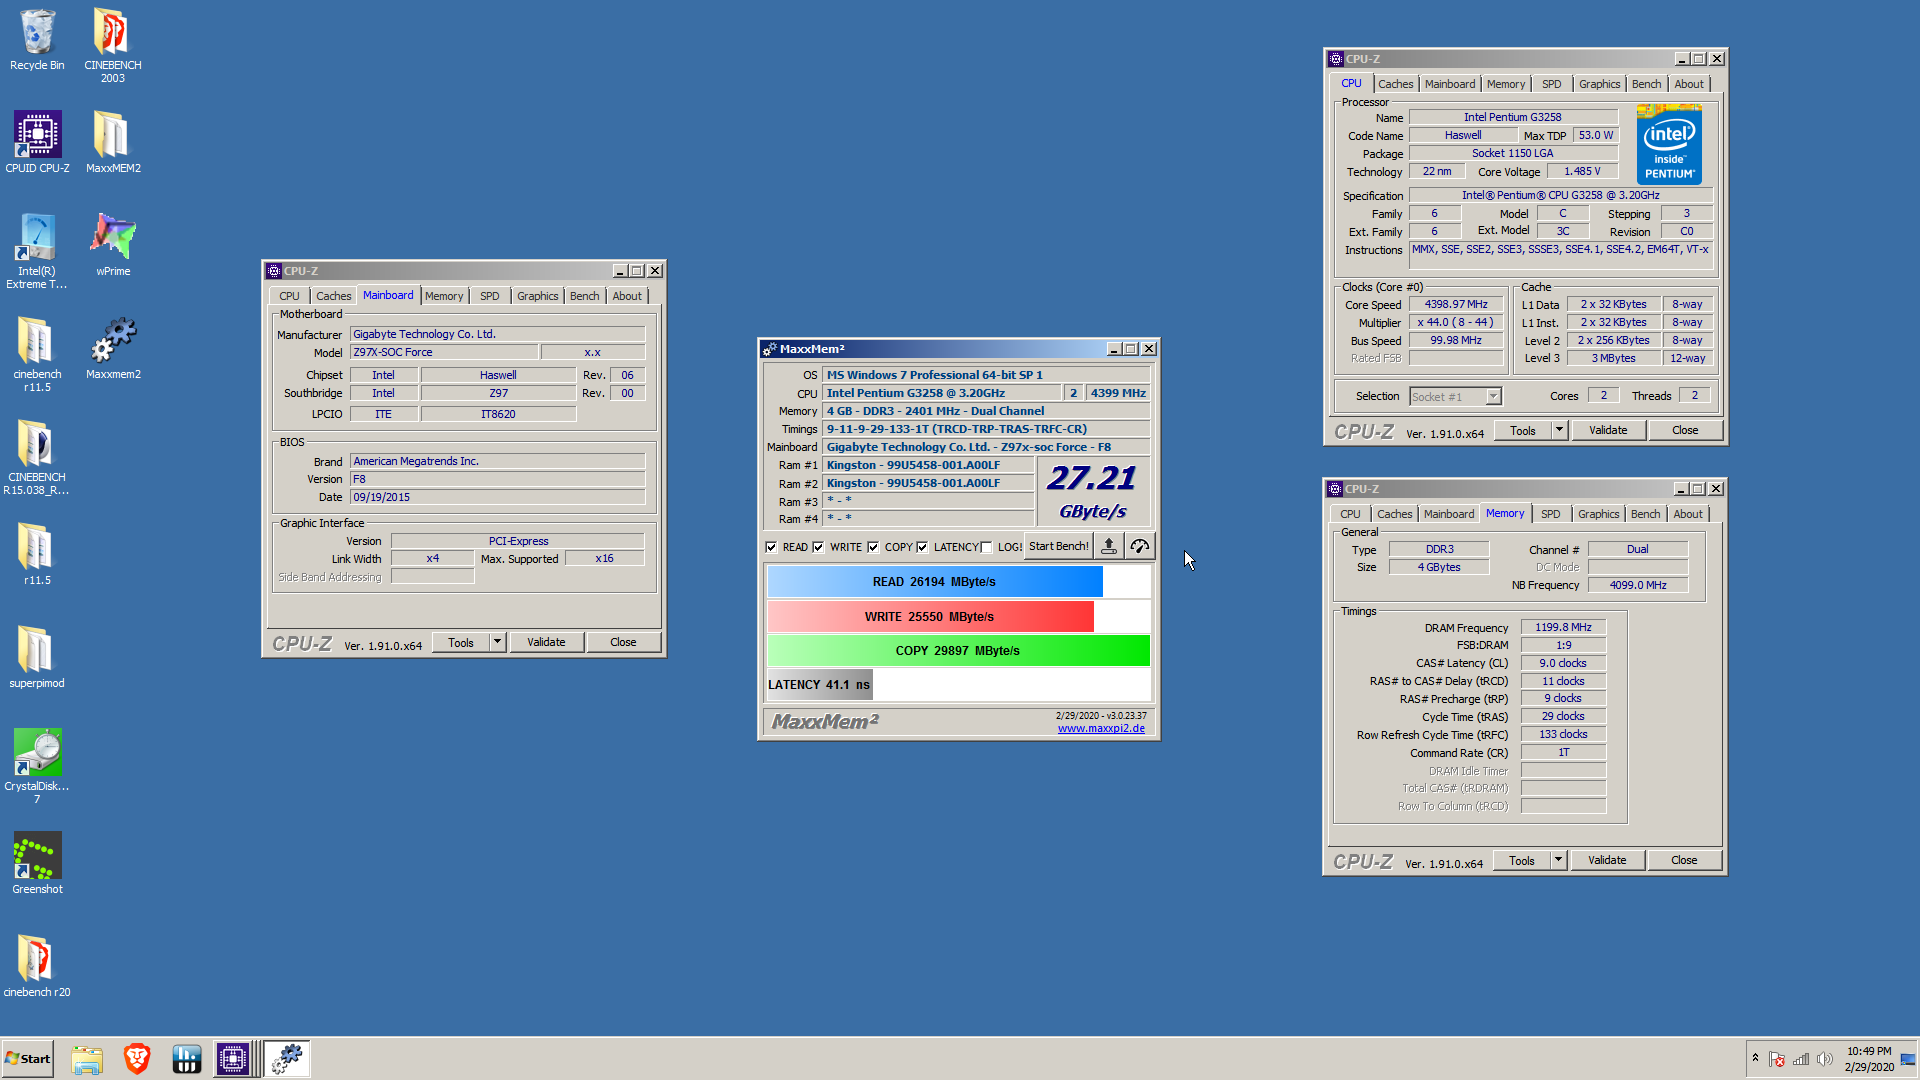The height and width of the screenshot is (1080, 1920).
Task: Expand Tools dropdown arrow in CPU tab window
Action: tap(1559, 430)
